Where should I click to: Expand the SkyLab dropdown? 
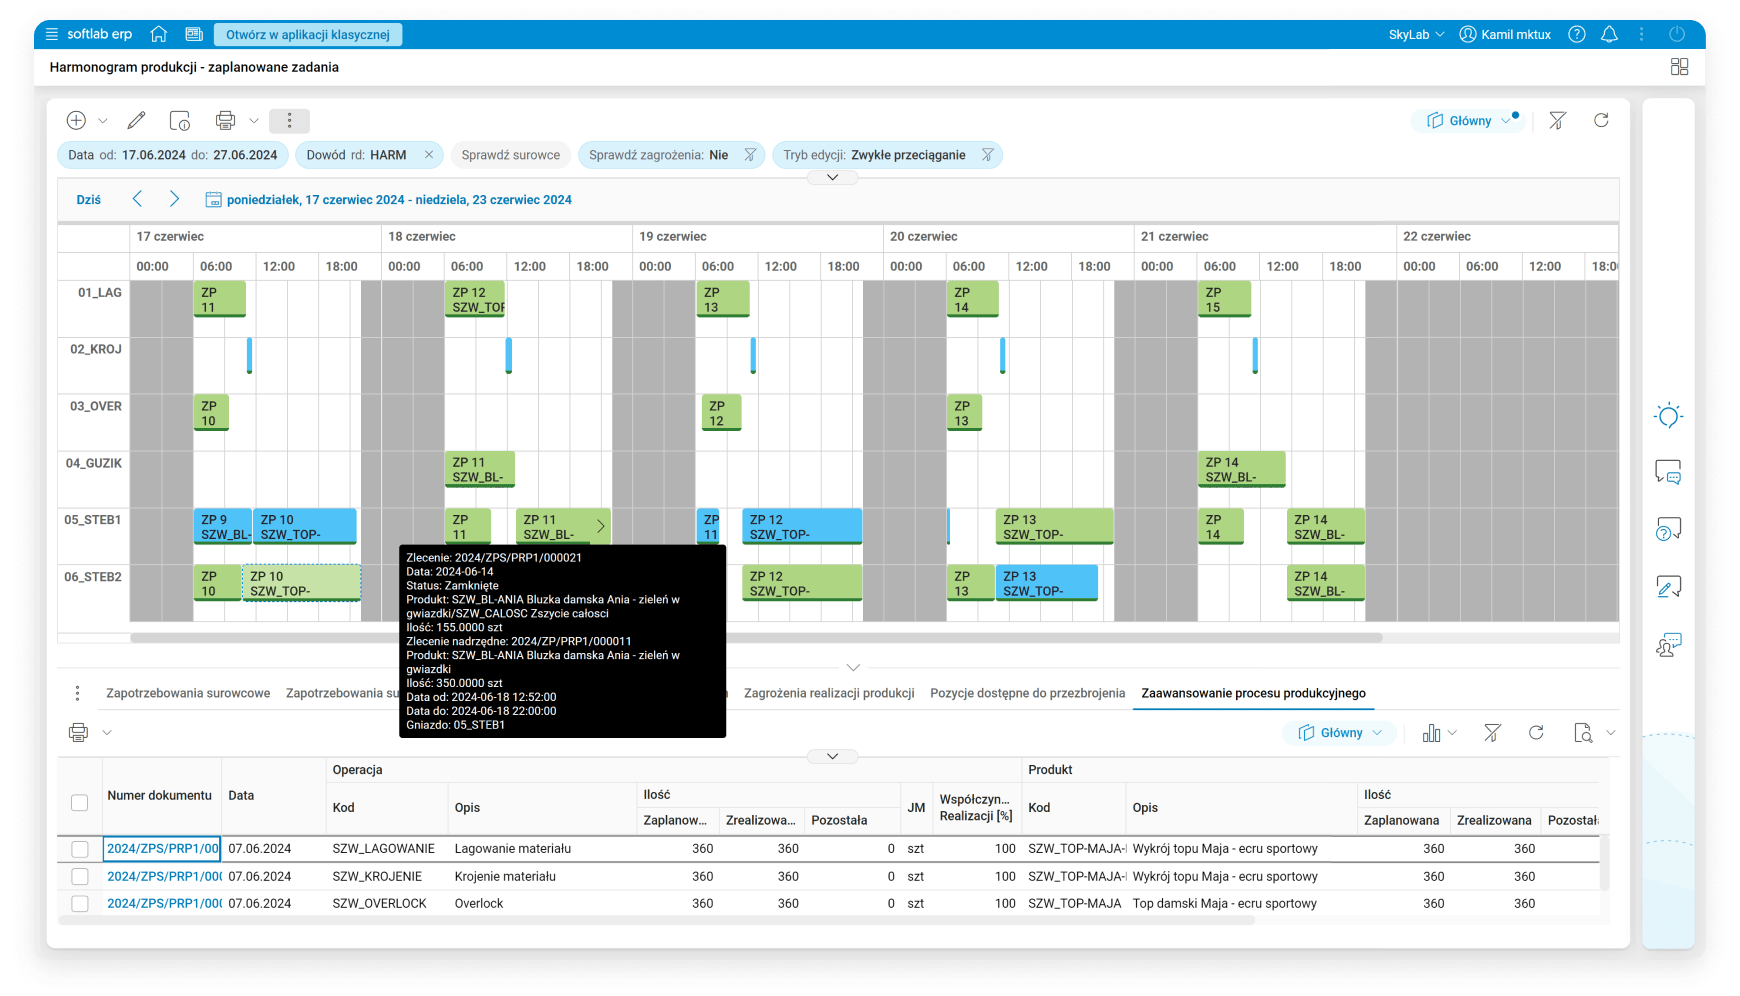point(1416,34)
